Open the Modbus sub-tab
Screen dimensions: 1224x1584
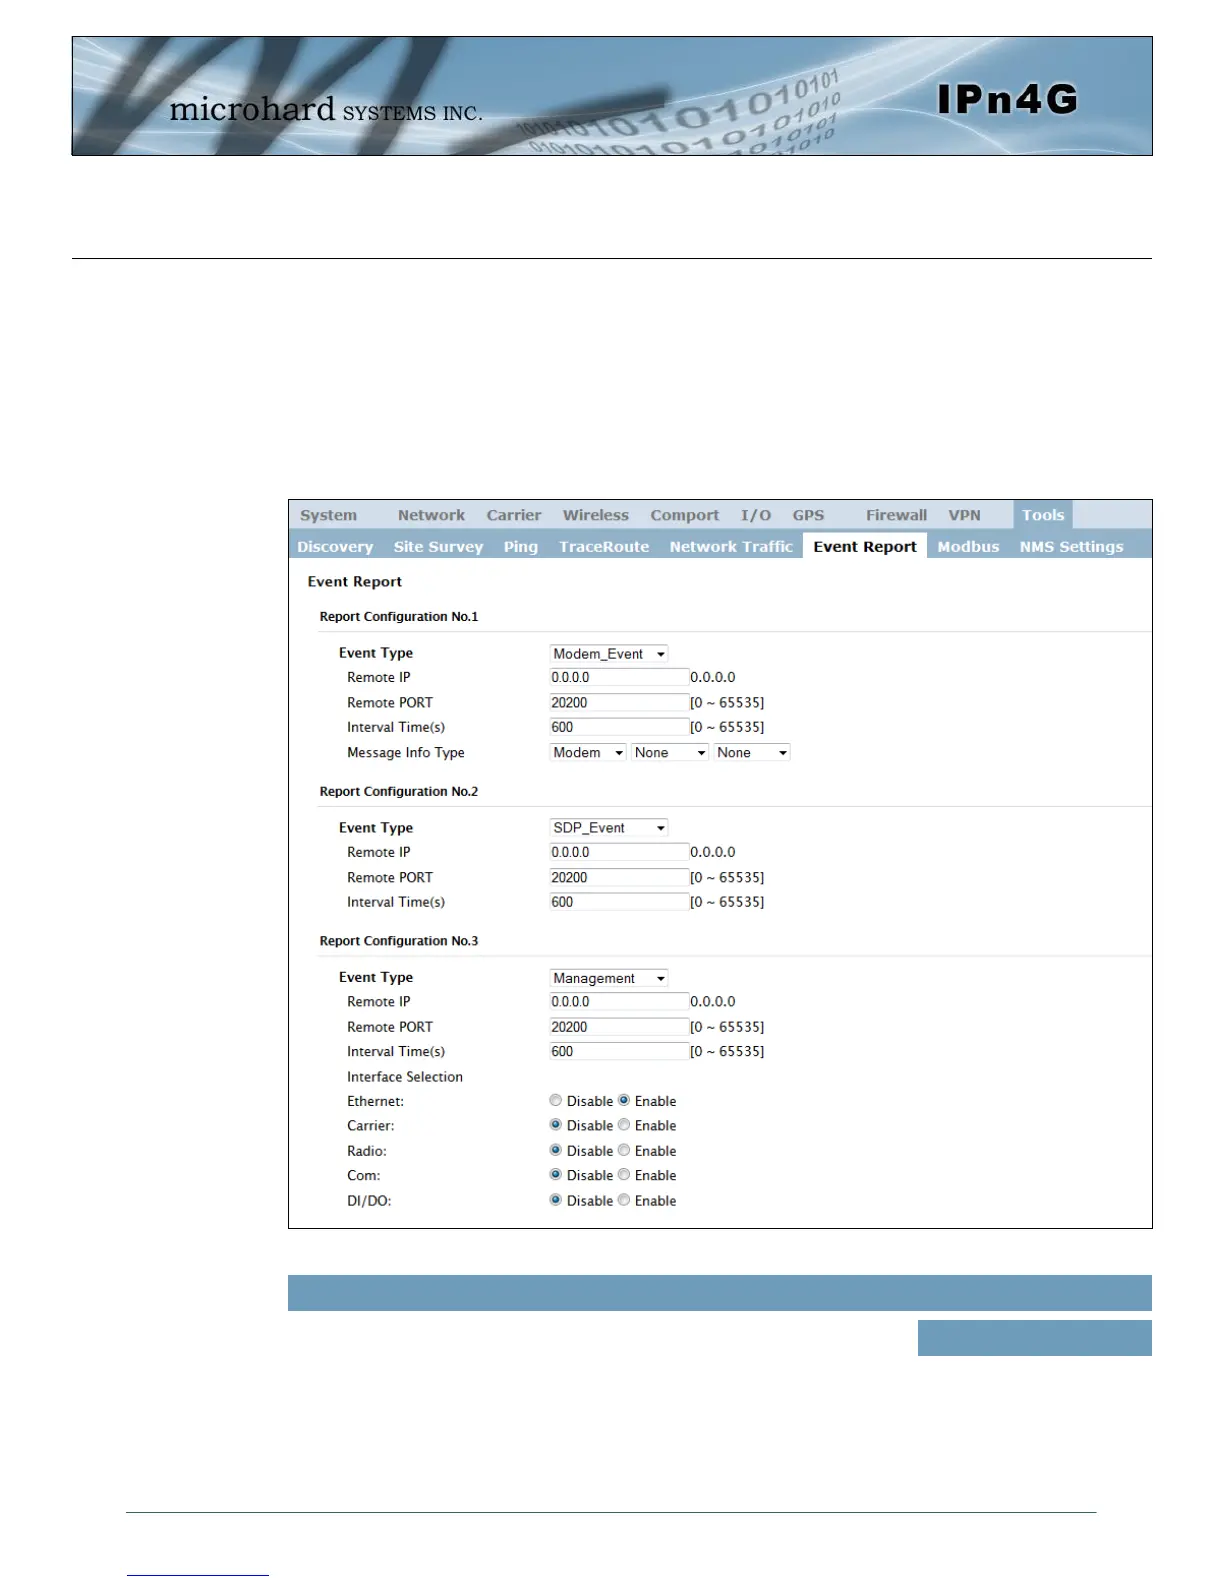tap(968, 546)
